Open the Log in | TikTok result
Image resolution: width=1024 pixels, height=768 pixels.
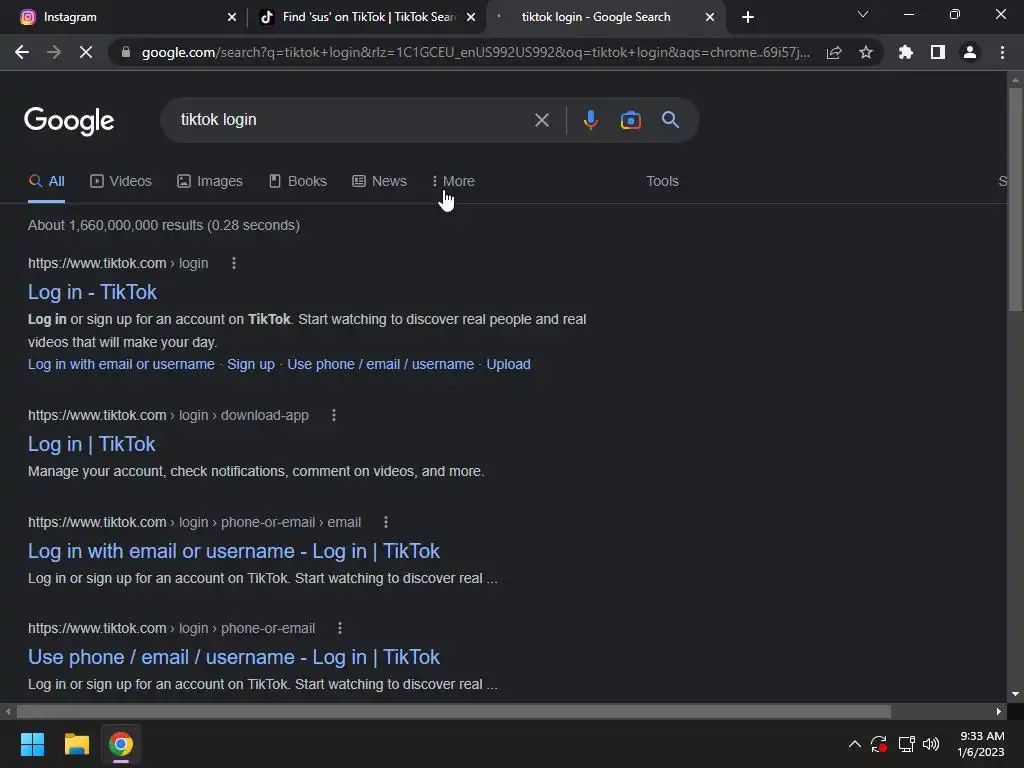click(x=91, y=444)
